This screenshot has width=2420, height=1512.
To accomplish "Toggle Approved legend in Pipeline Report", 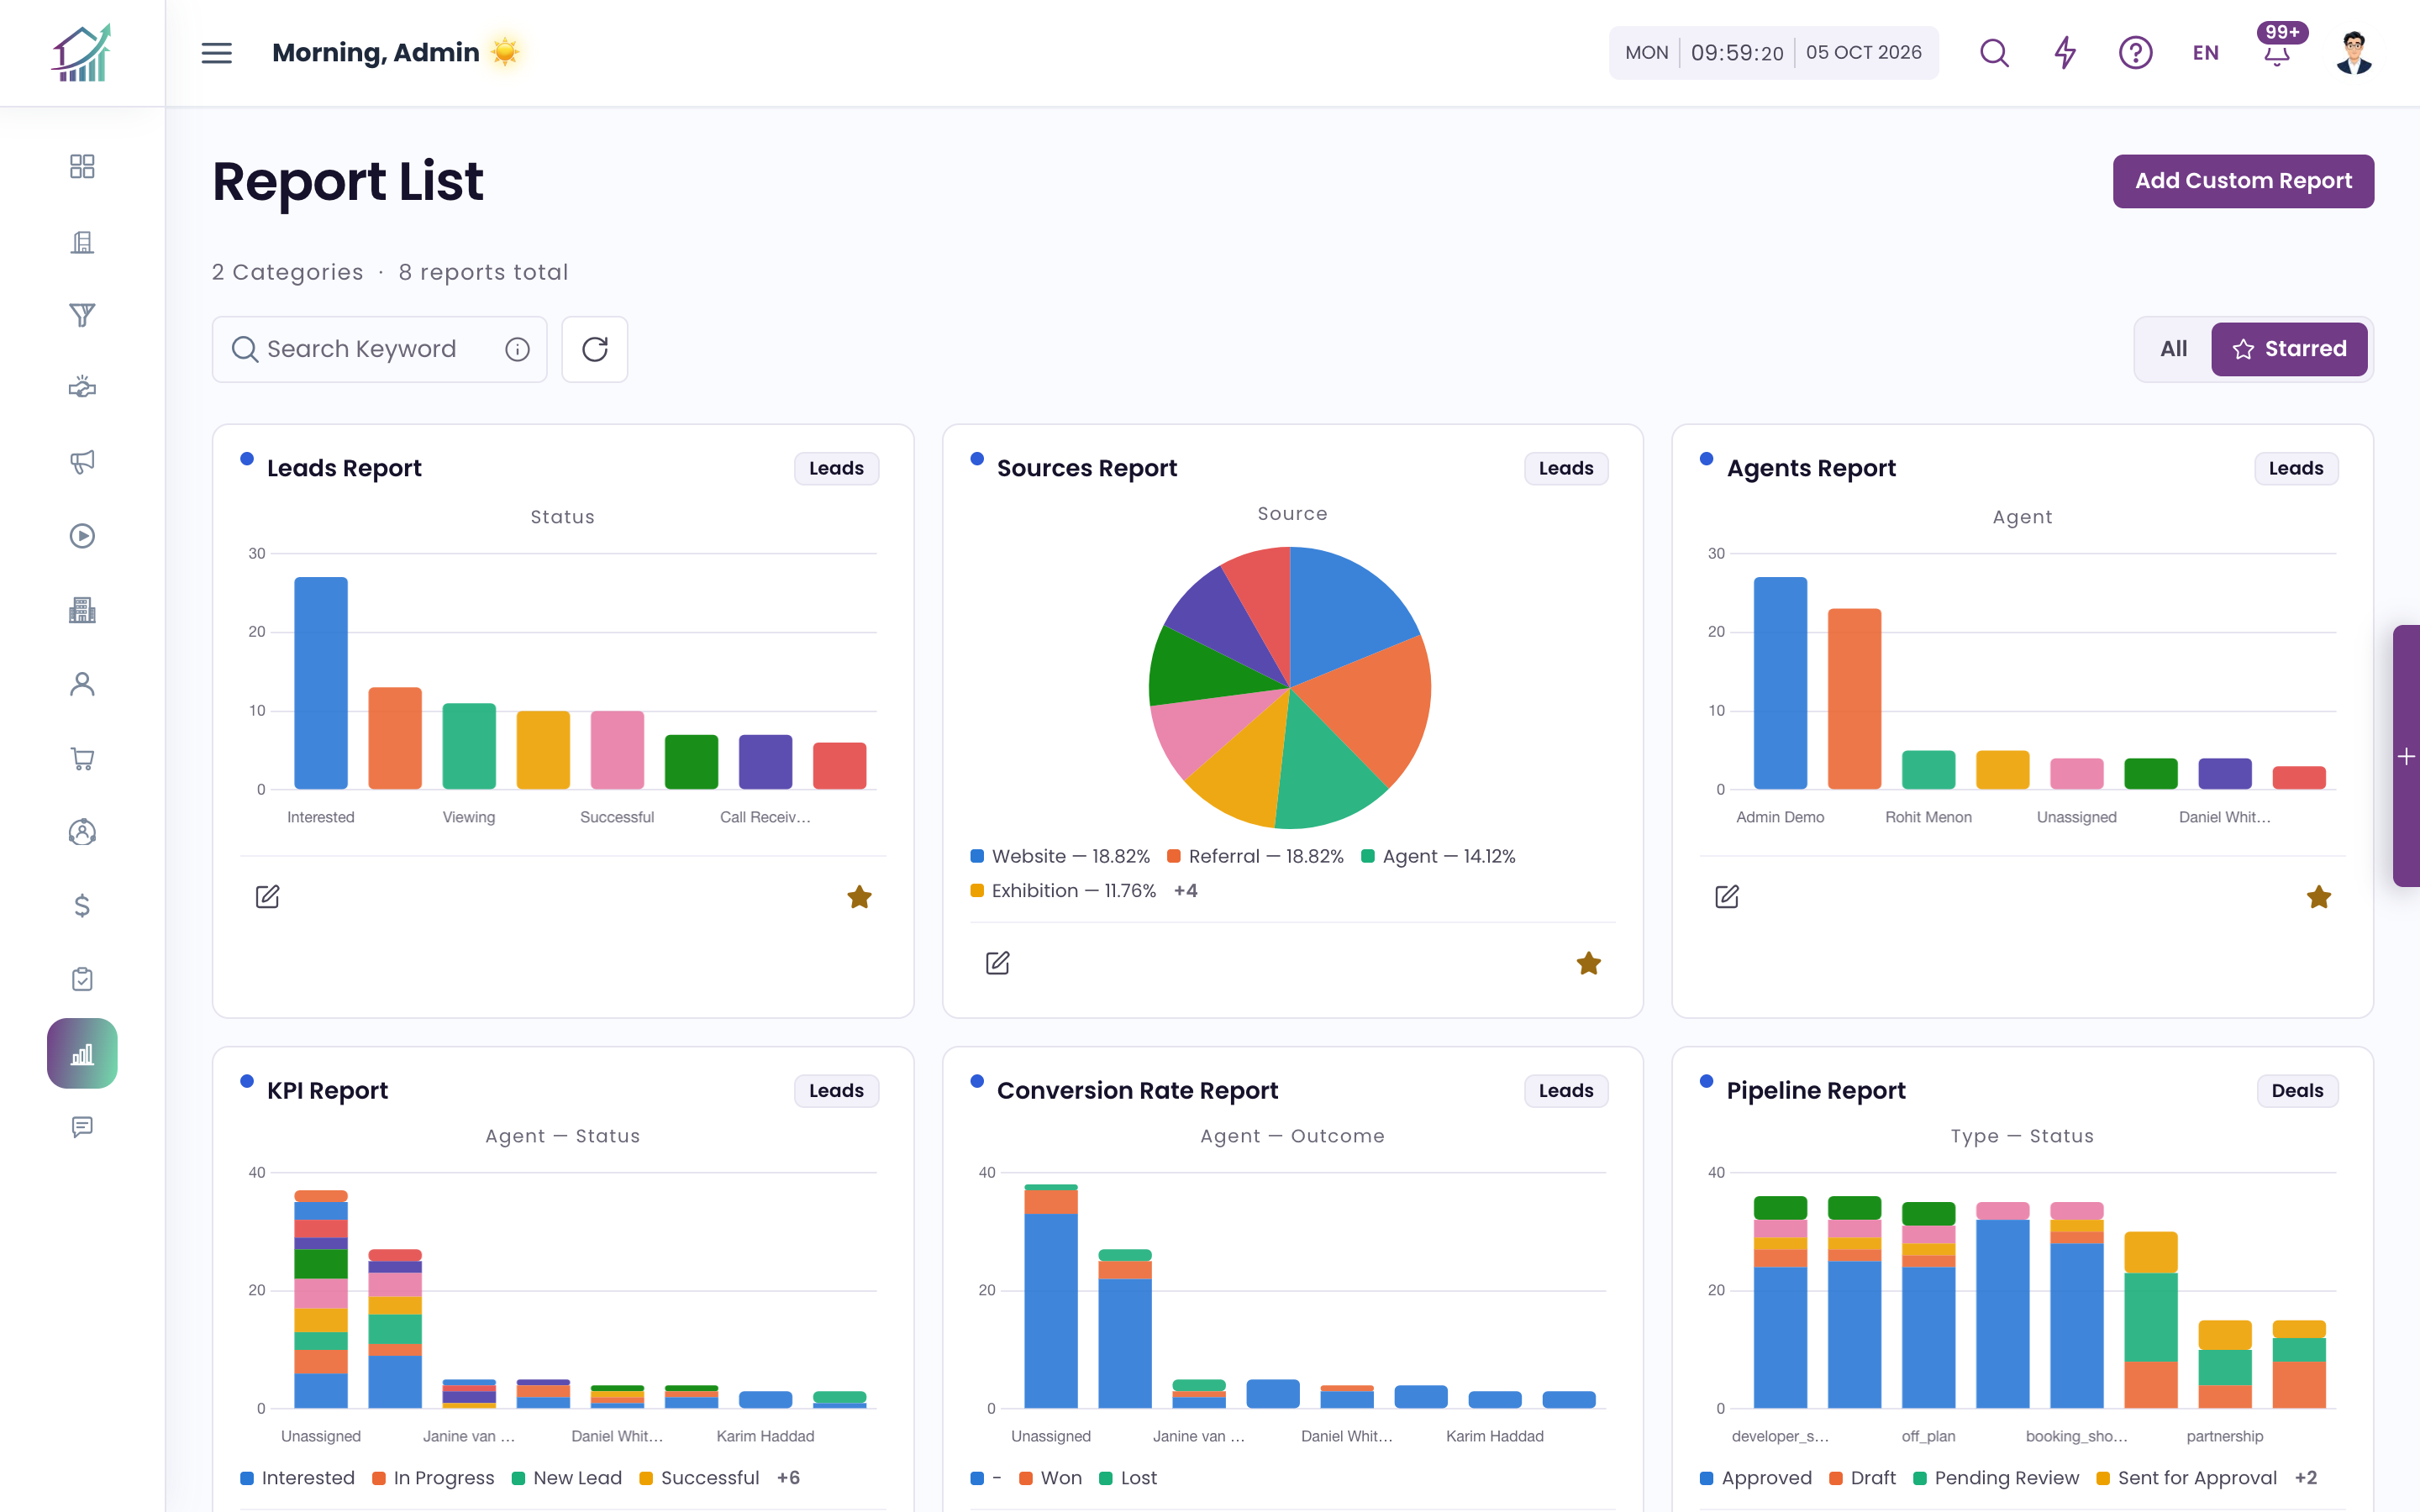I will pyautogui.click(x=1756, y=1477).
